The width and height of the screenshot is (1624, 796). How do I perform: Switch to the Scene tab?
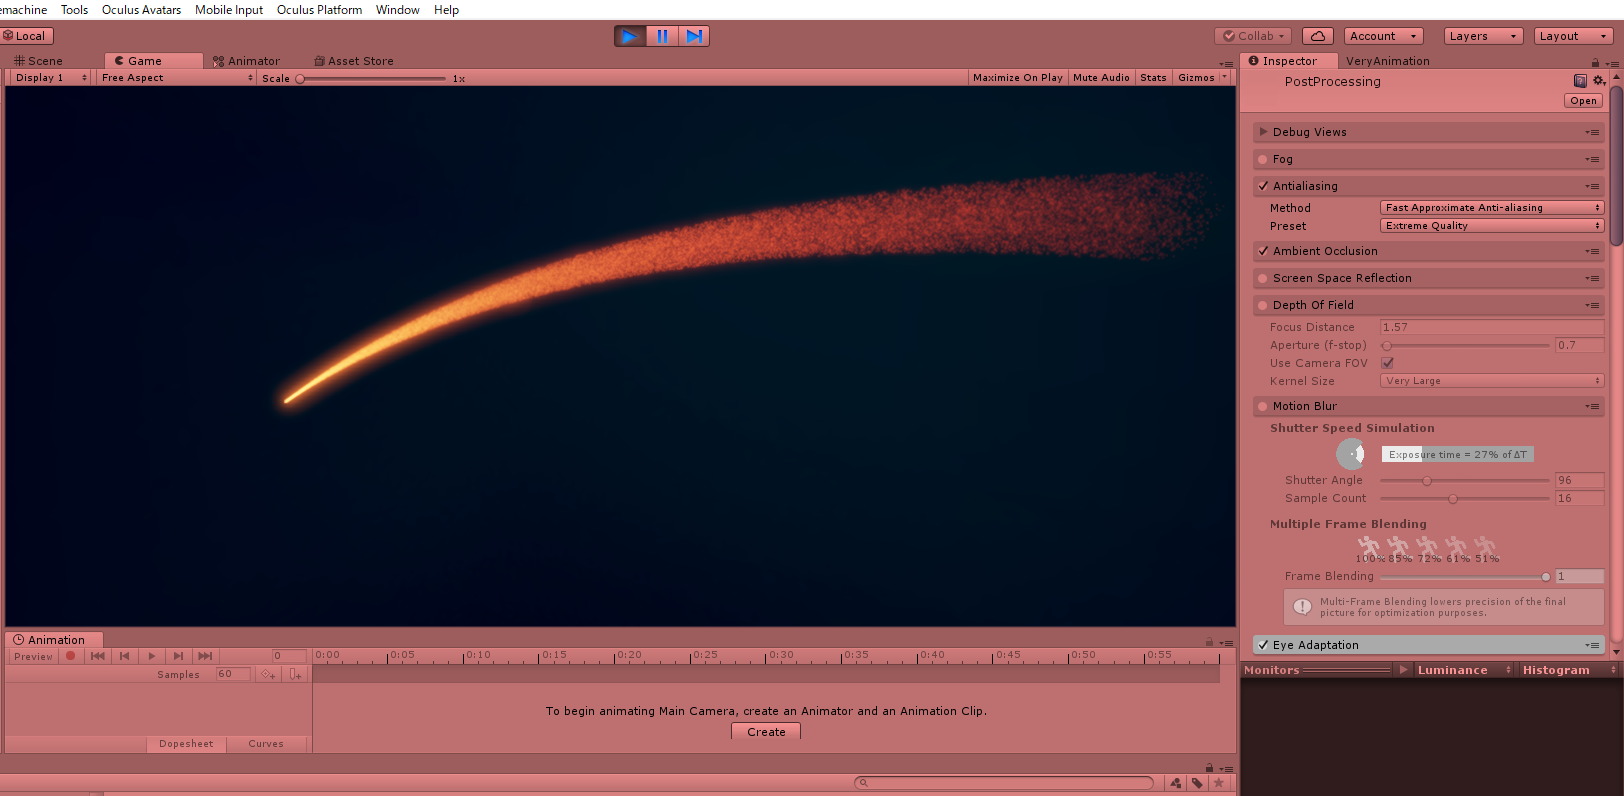coord(39,61)
